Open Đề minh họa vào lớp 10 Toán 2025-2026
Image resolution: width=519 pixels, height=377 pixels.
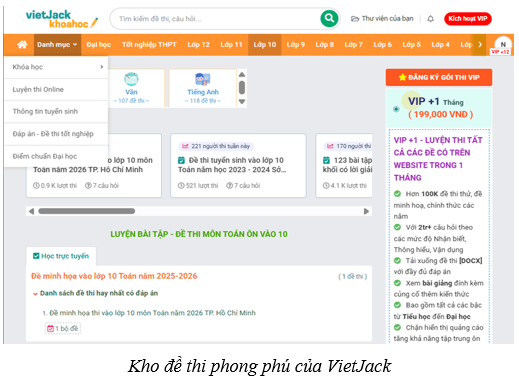click(x=114, y=276)
